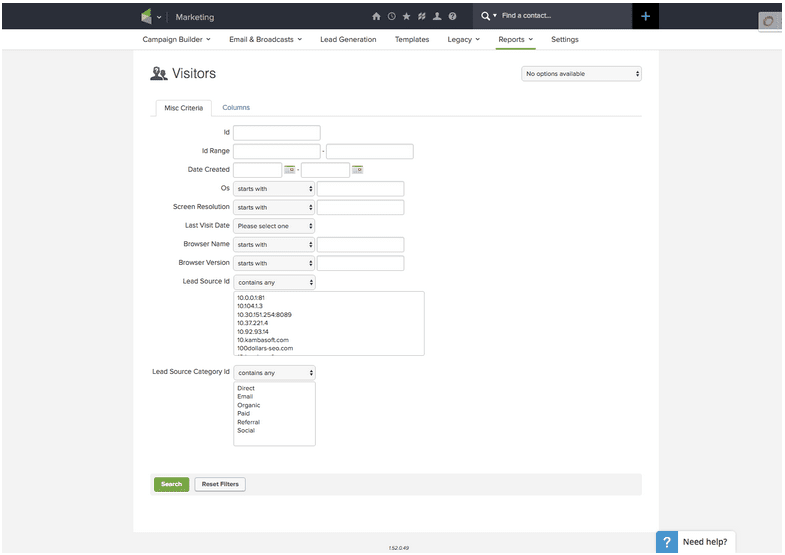Open the first Date Created calendar picker
Viewport: 785px width, 555px height.
click(x=290, y=170)
